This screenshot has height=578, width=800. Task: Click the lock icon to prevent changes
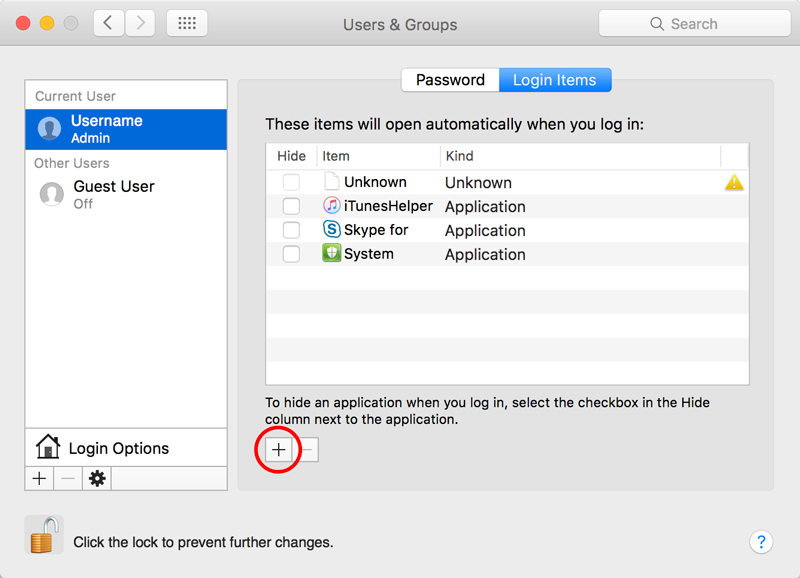(x=43, y=535)
